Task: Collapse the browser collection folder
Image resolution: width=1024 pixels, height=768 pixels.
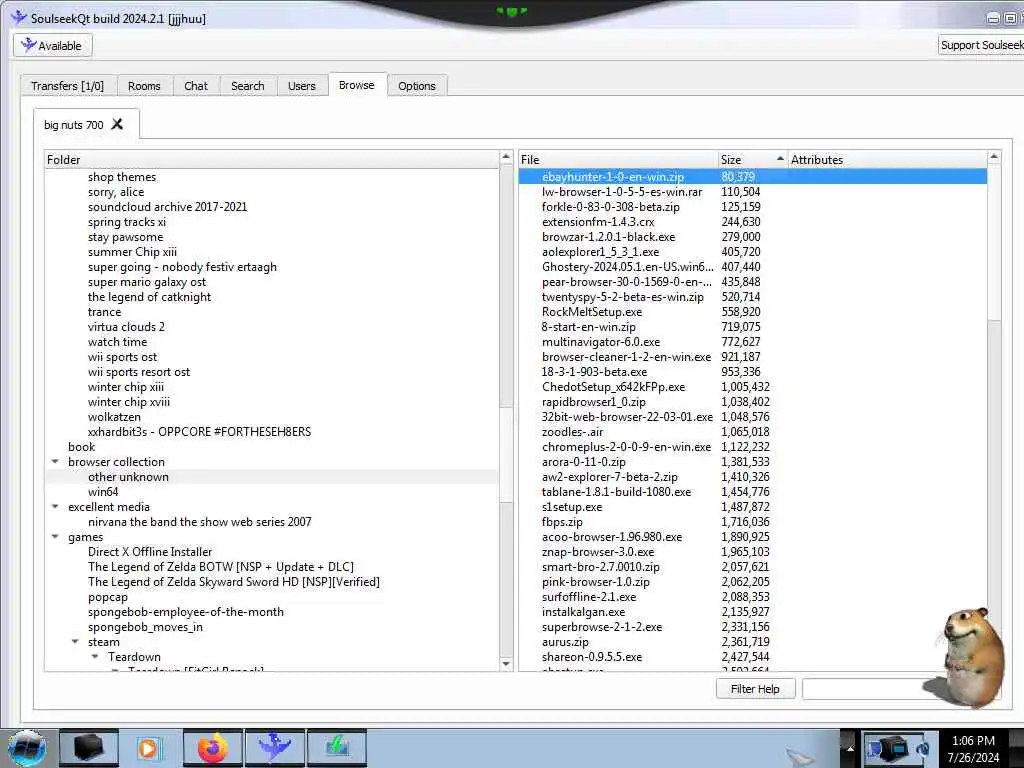Action: click(x=56, y=462)
